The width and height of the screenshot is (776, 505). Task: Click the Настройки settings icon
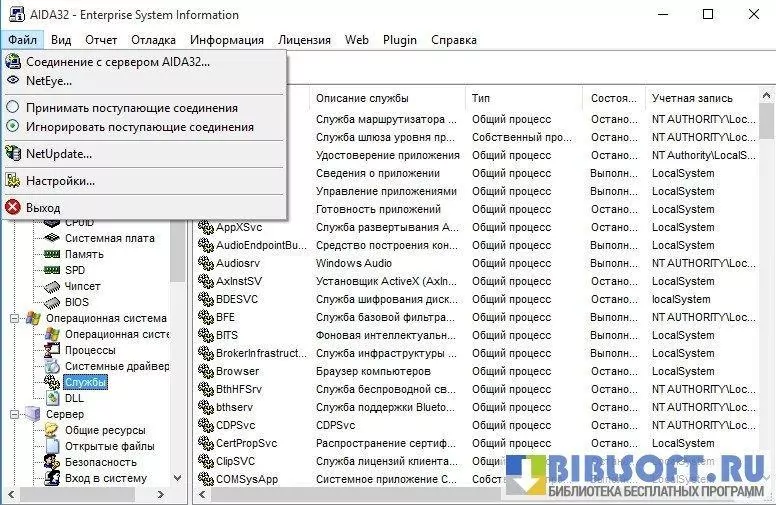[13, 180]
